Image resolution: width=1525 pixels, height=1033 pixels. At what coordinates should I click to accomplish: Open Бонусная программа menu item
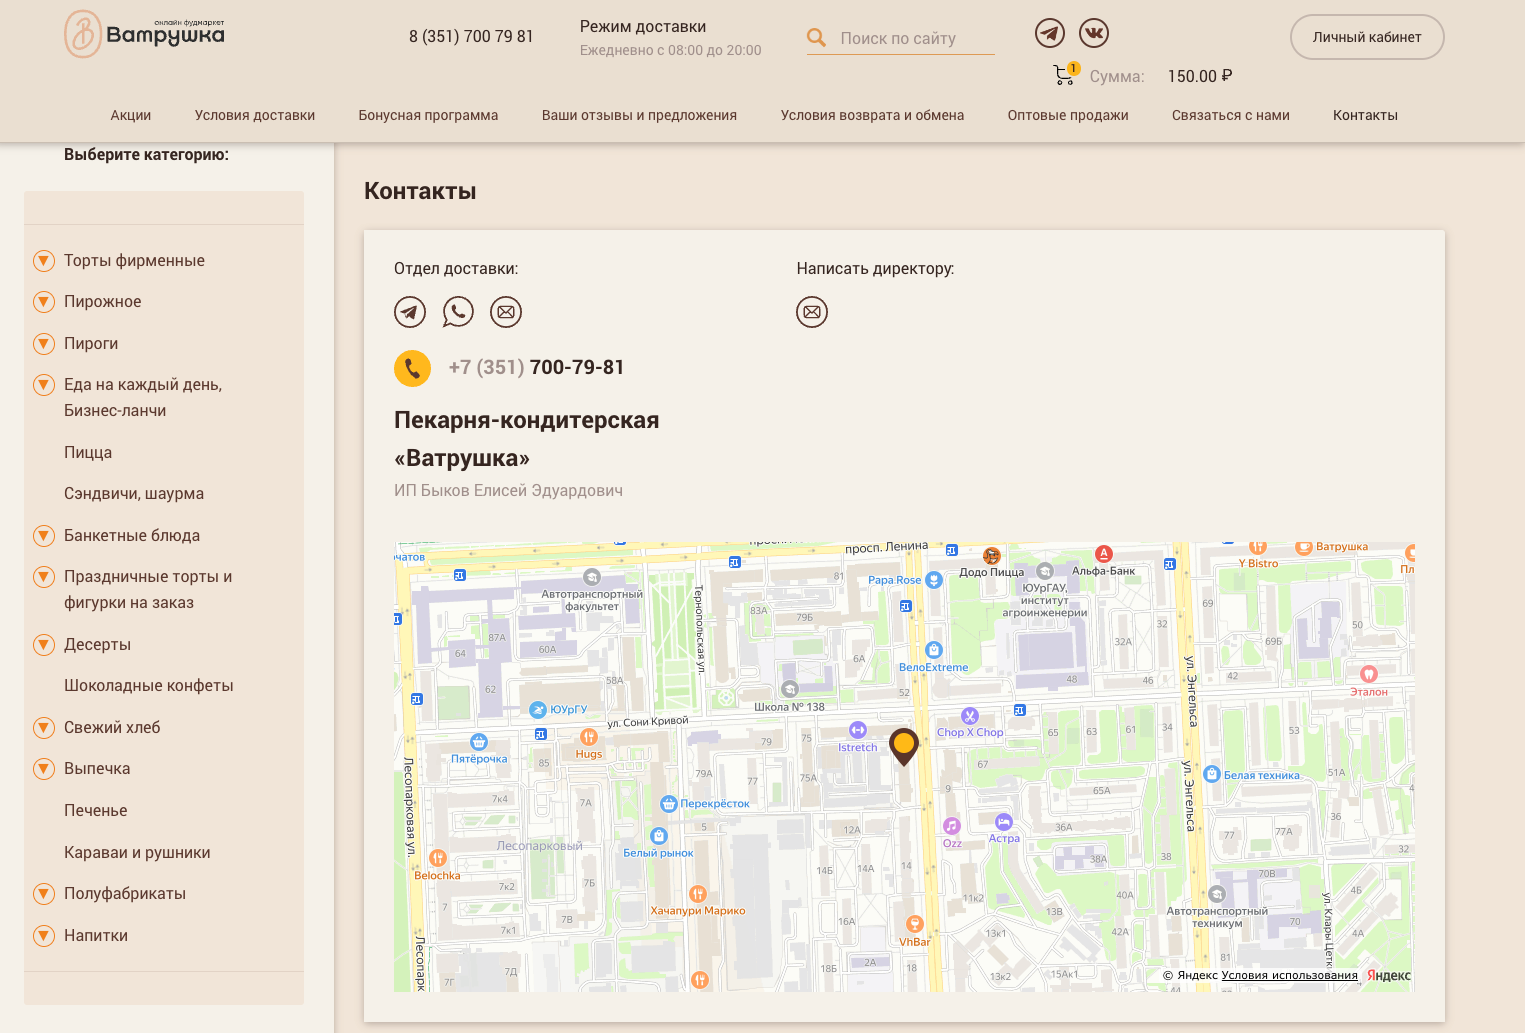tap(428, 115)
